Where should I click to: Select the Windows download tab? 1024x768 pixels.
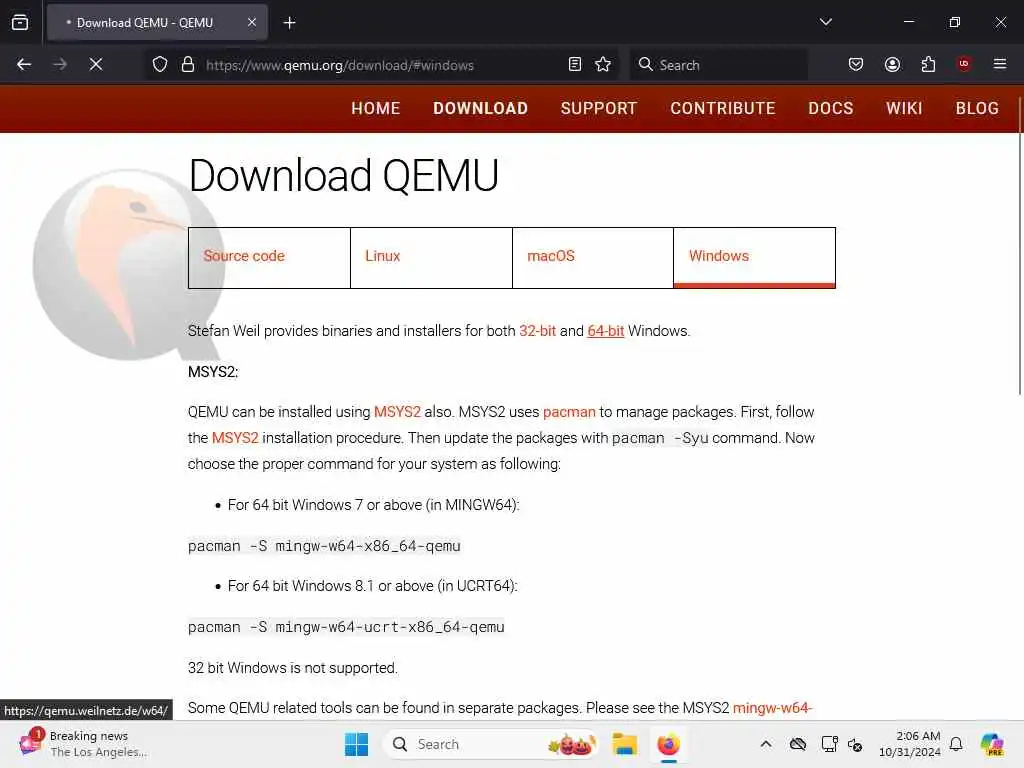tap(754, 257)
